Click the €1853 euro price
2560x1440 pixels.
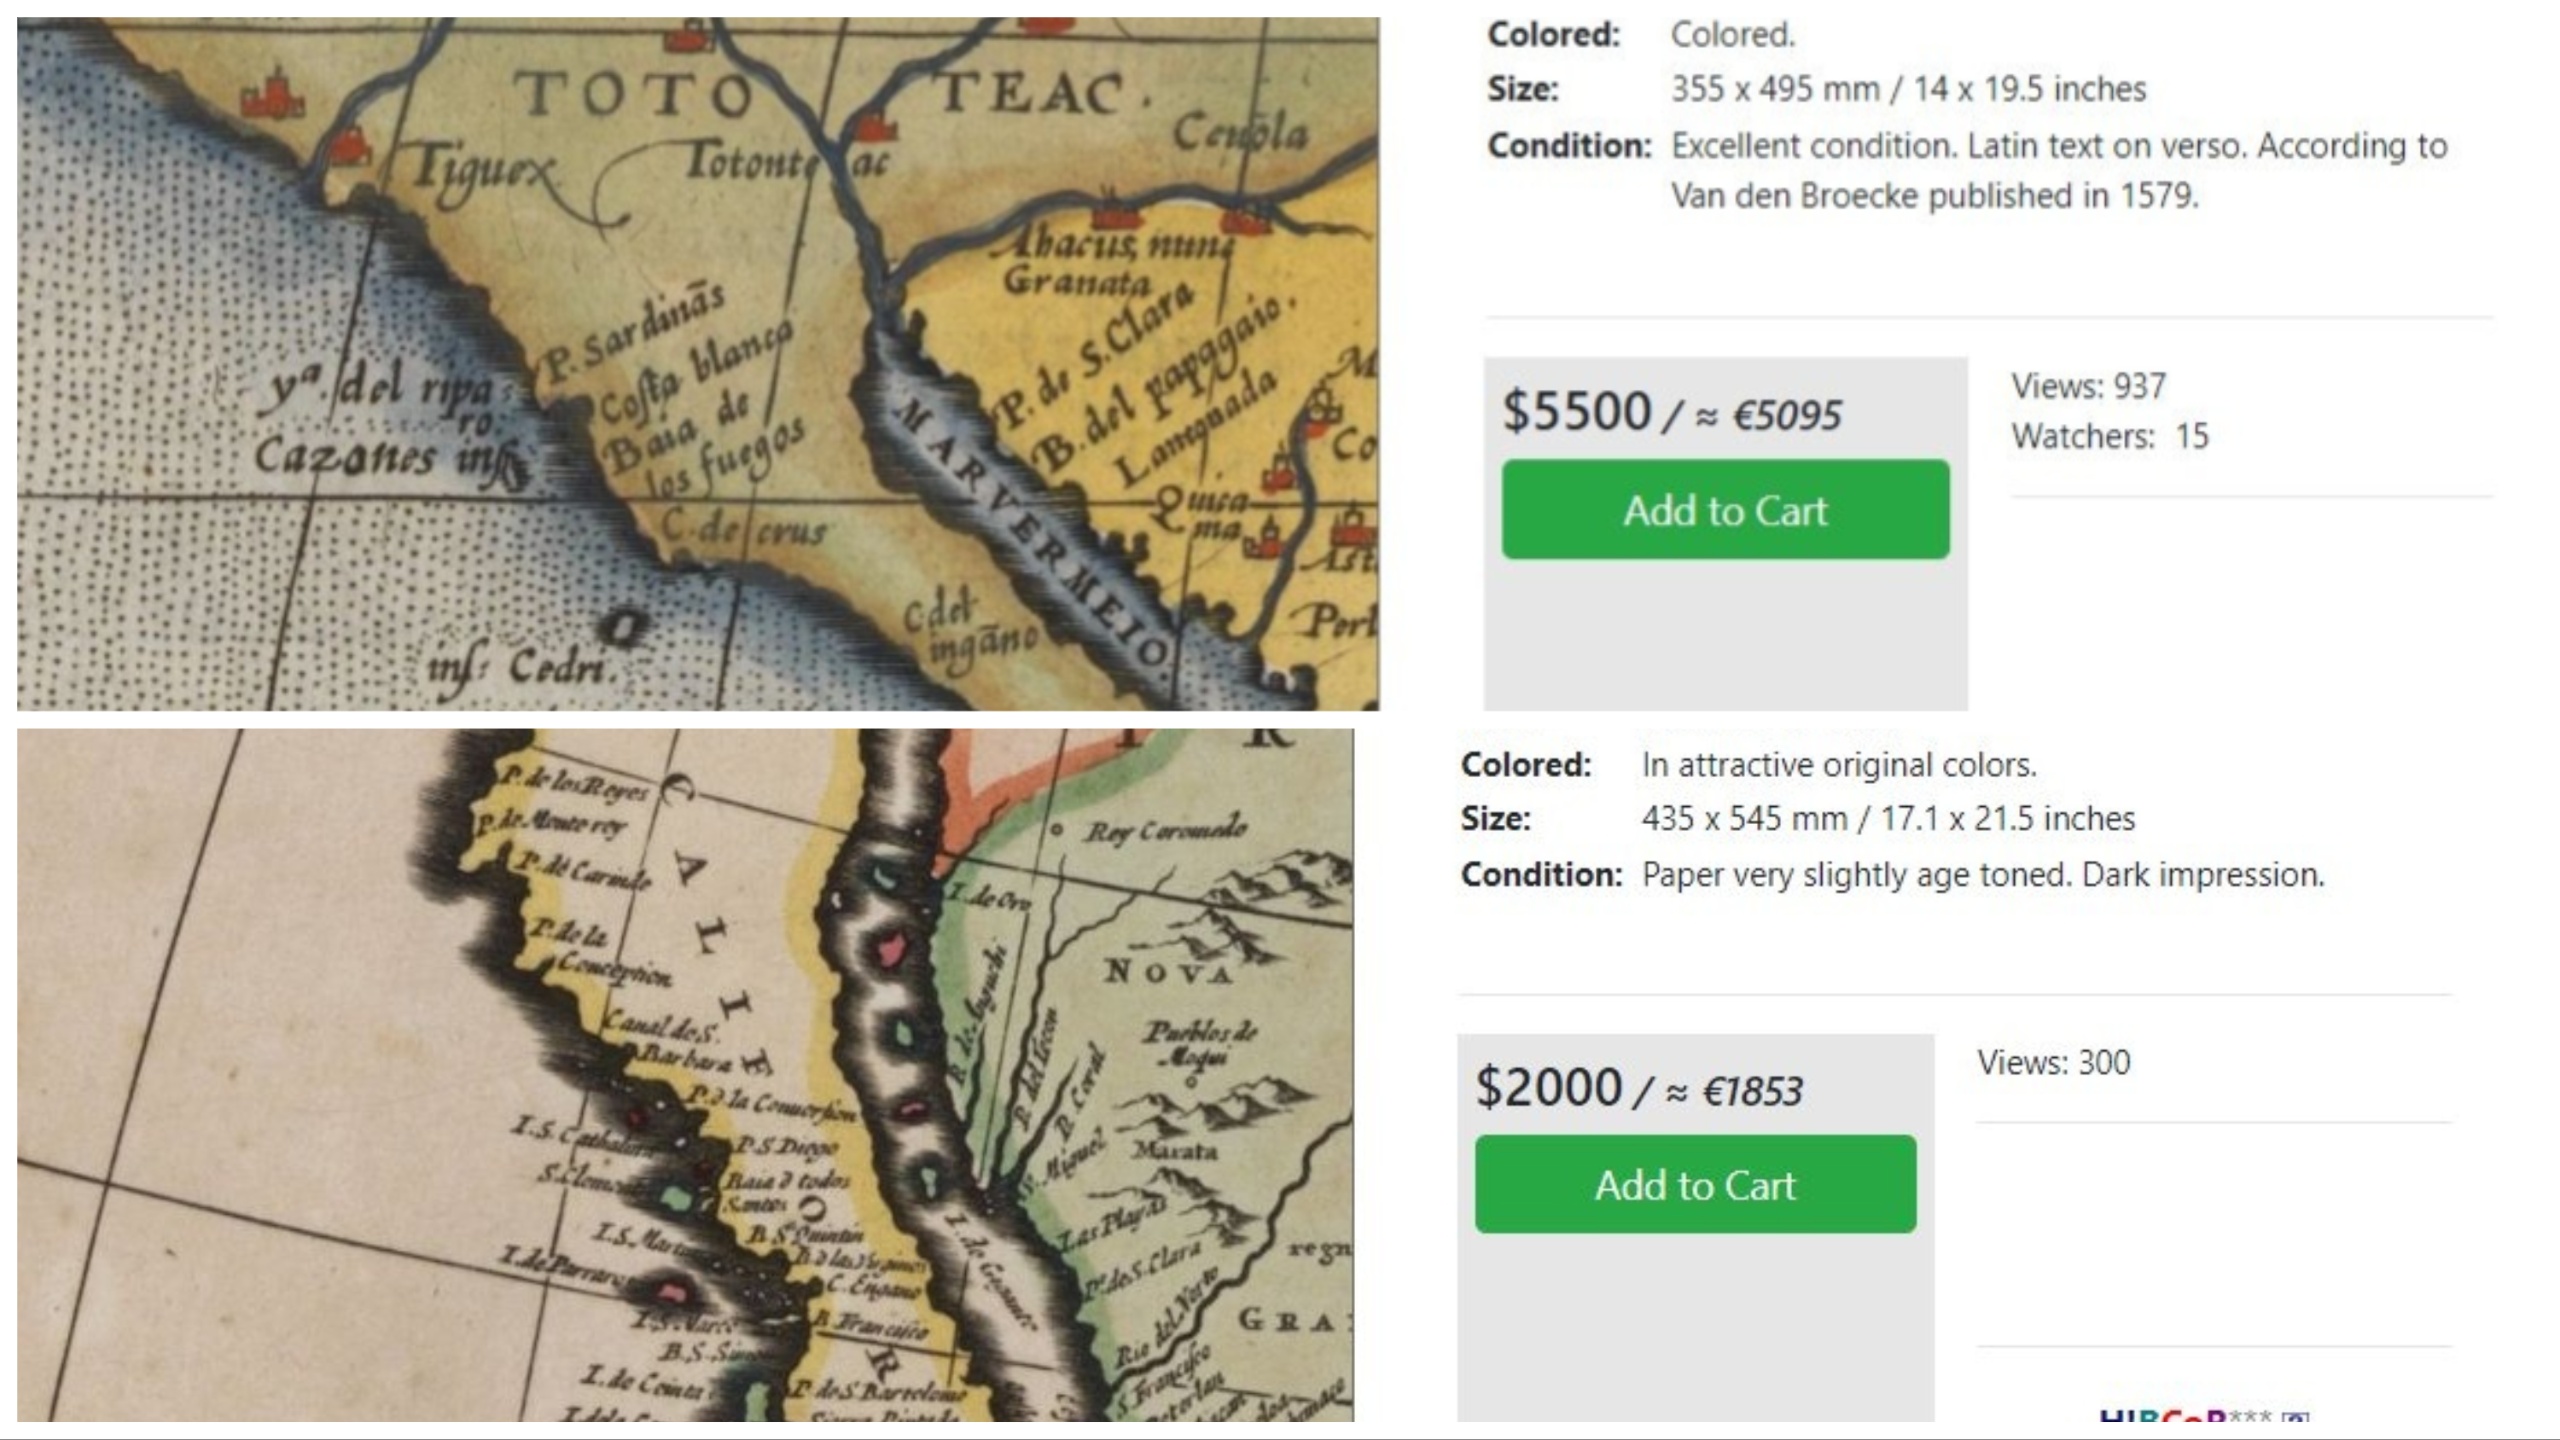(x=1752, y=1091)
